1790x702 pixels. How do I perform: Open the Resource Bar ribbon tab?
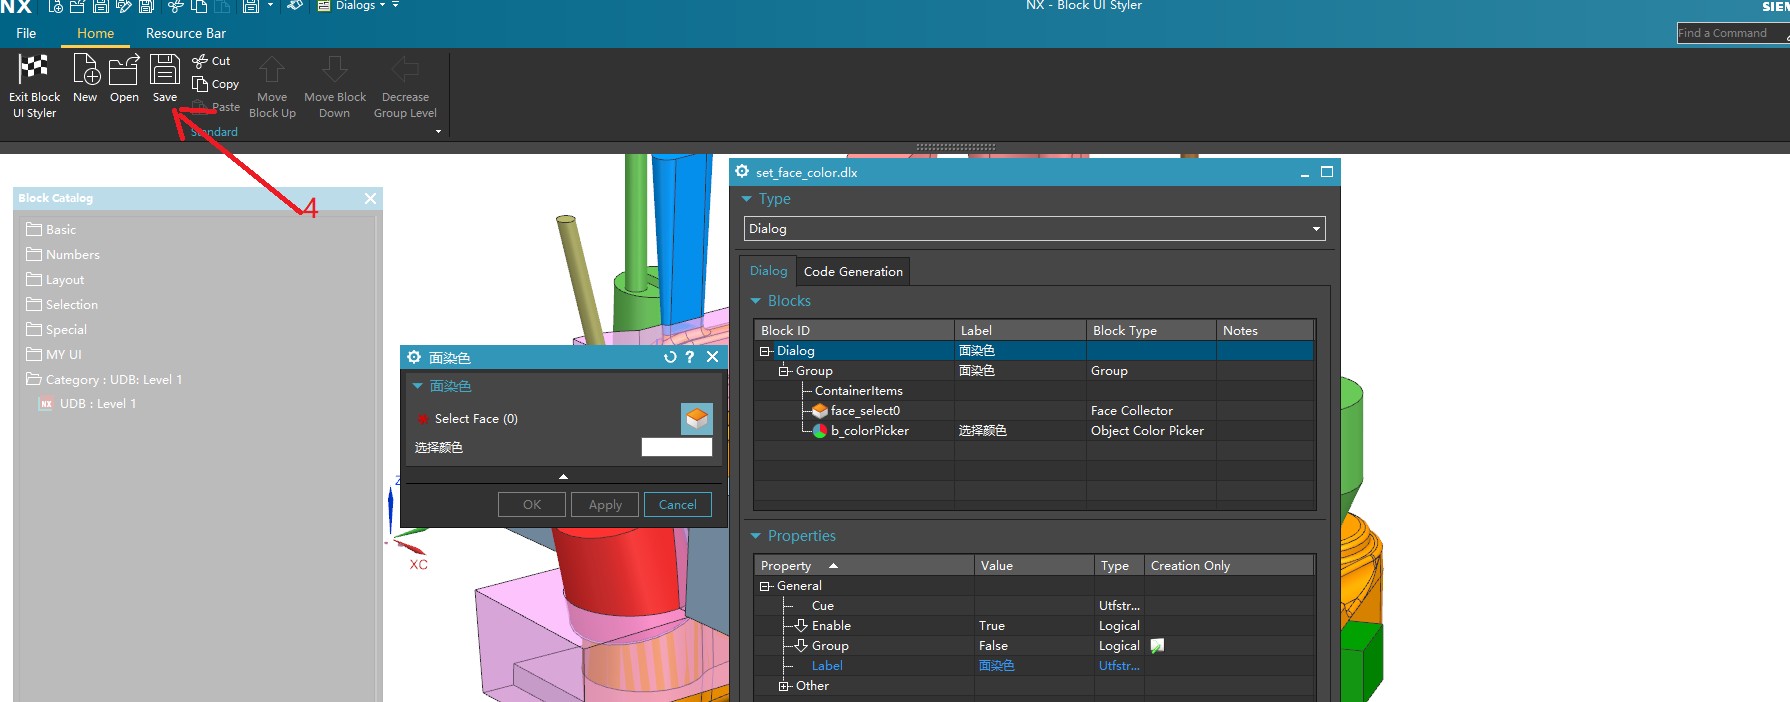point(185,33)
